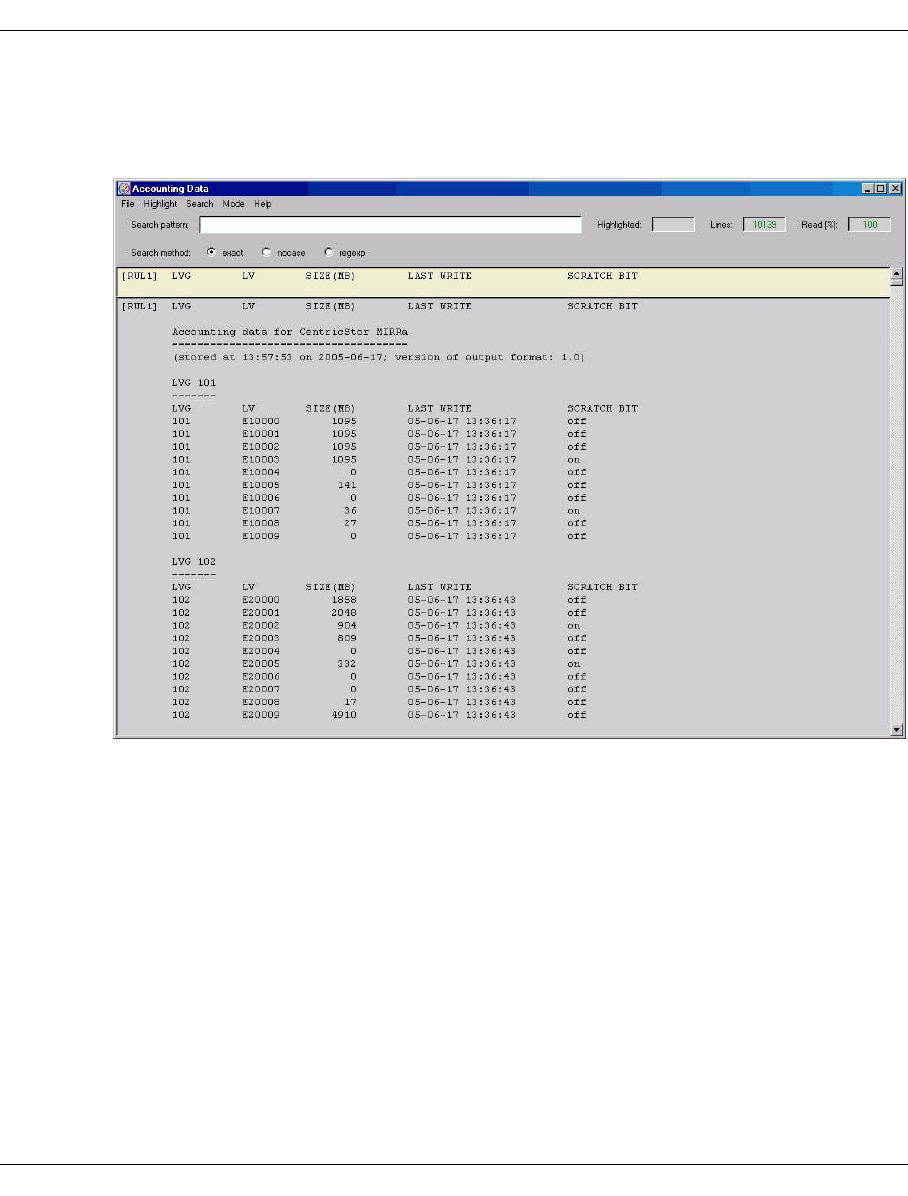
Task: Open the Help menu
Action: tap(262, 204)
